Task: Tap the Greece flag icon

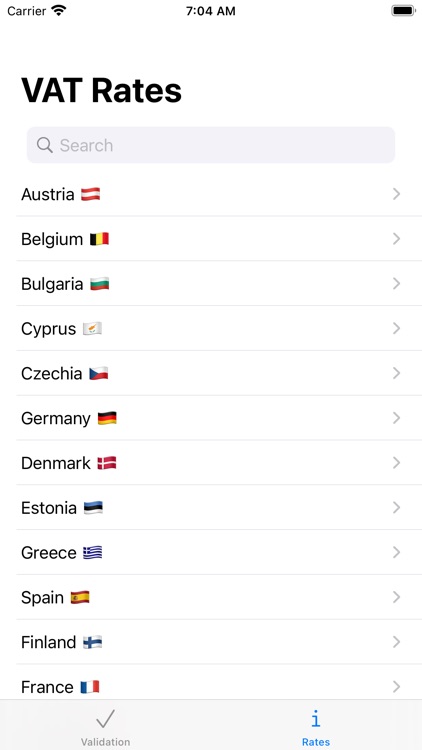Action: [x=93, y=552]
